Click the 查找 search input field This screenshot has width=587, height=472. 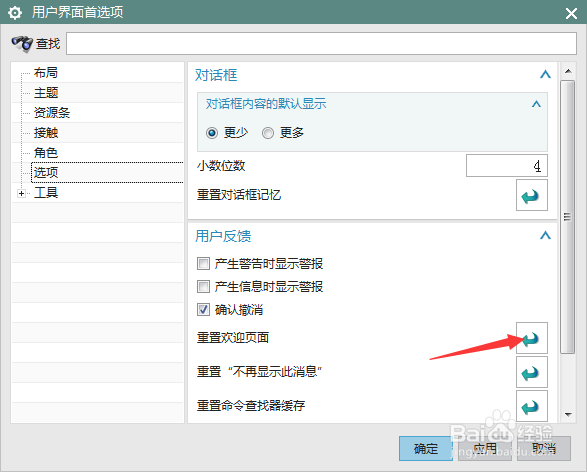(x=321, y=43)
